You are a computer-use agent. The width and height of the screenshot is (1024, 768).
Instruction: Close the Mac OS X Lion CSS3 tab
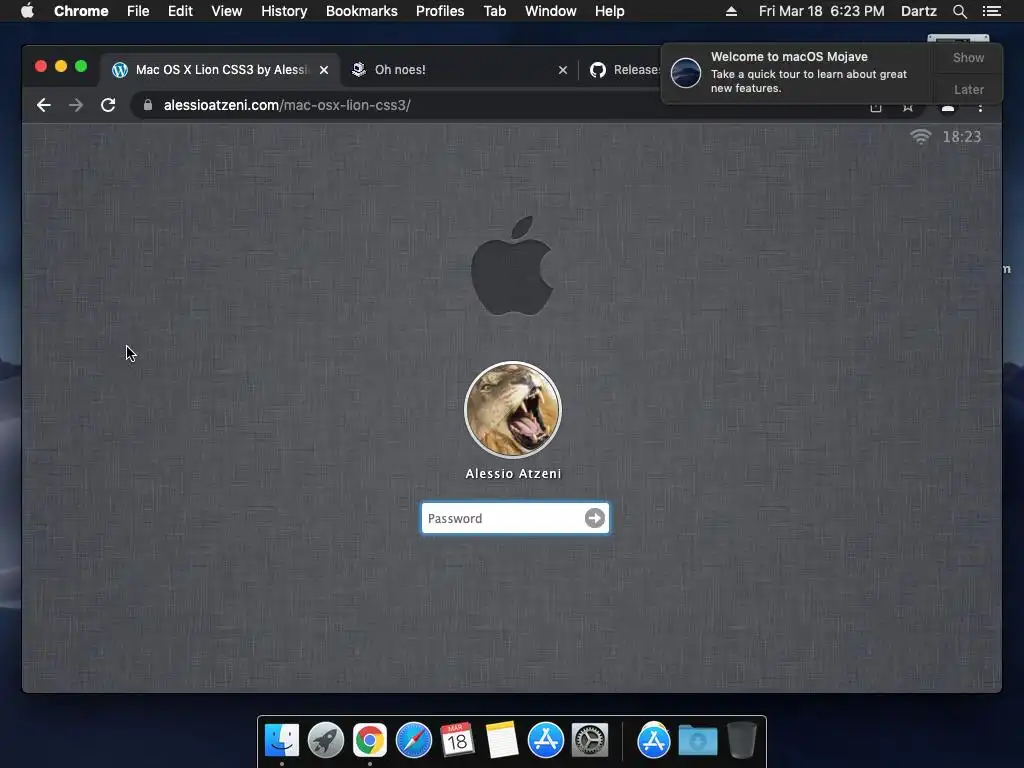(x=324, y=70)
